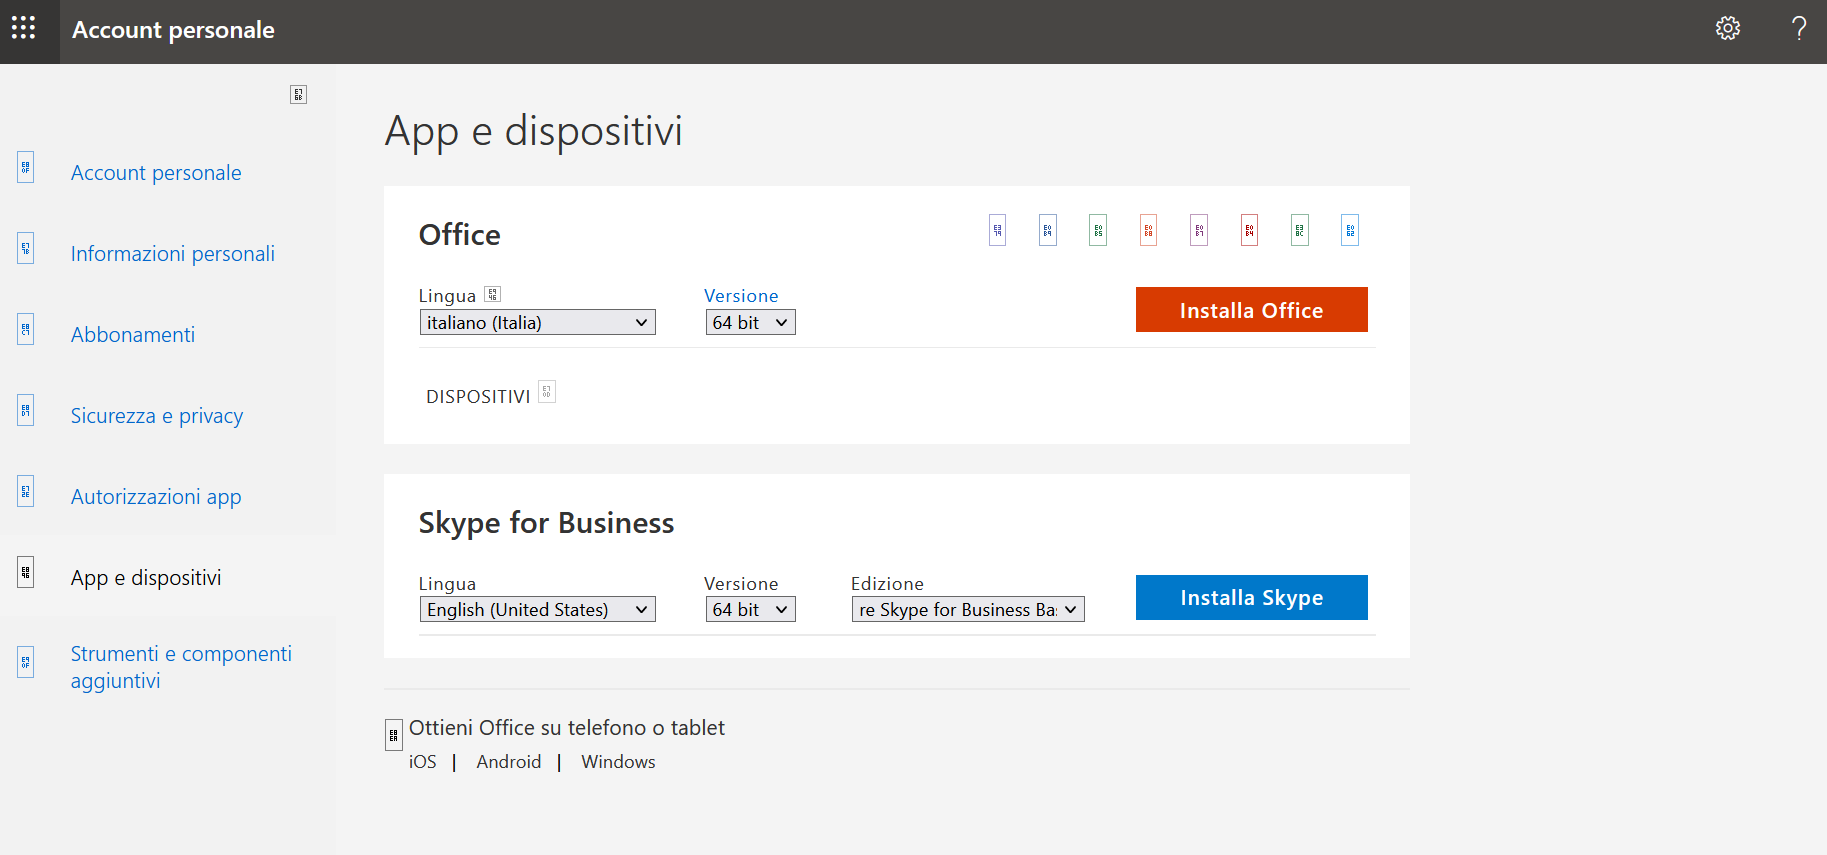Click the orange E0B8 Office app icon

[1148, 230]
